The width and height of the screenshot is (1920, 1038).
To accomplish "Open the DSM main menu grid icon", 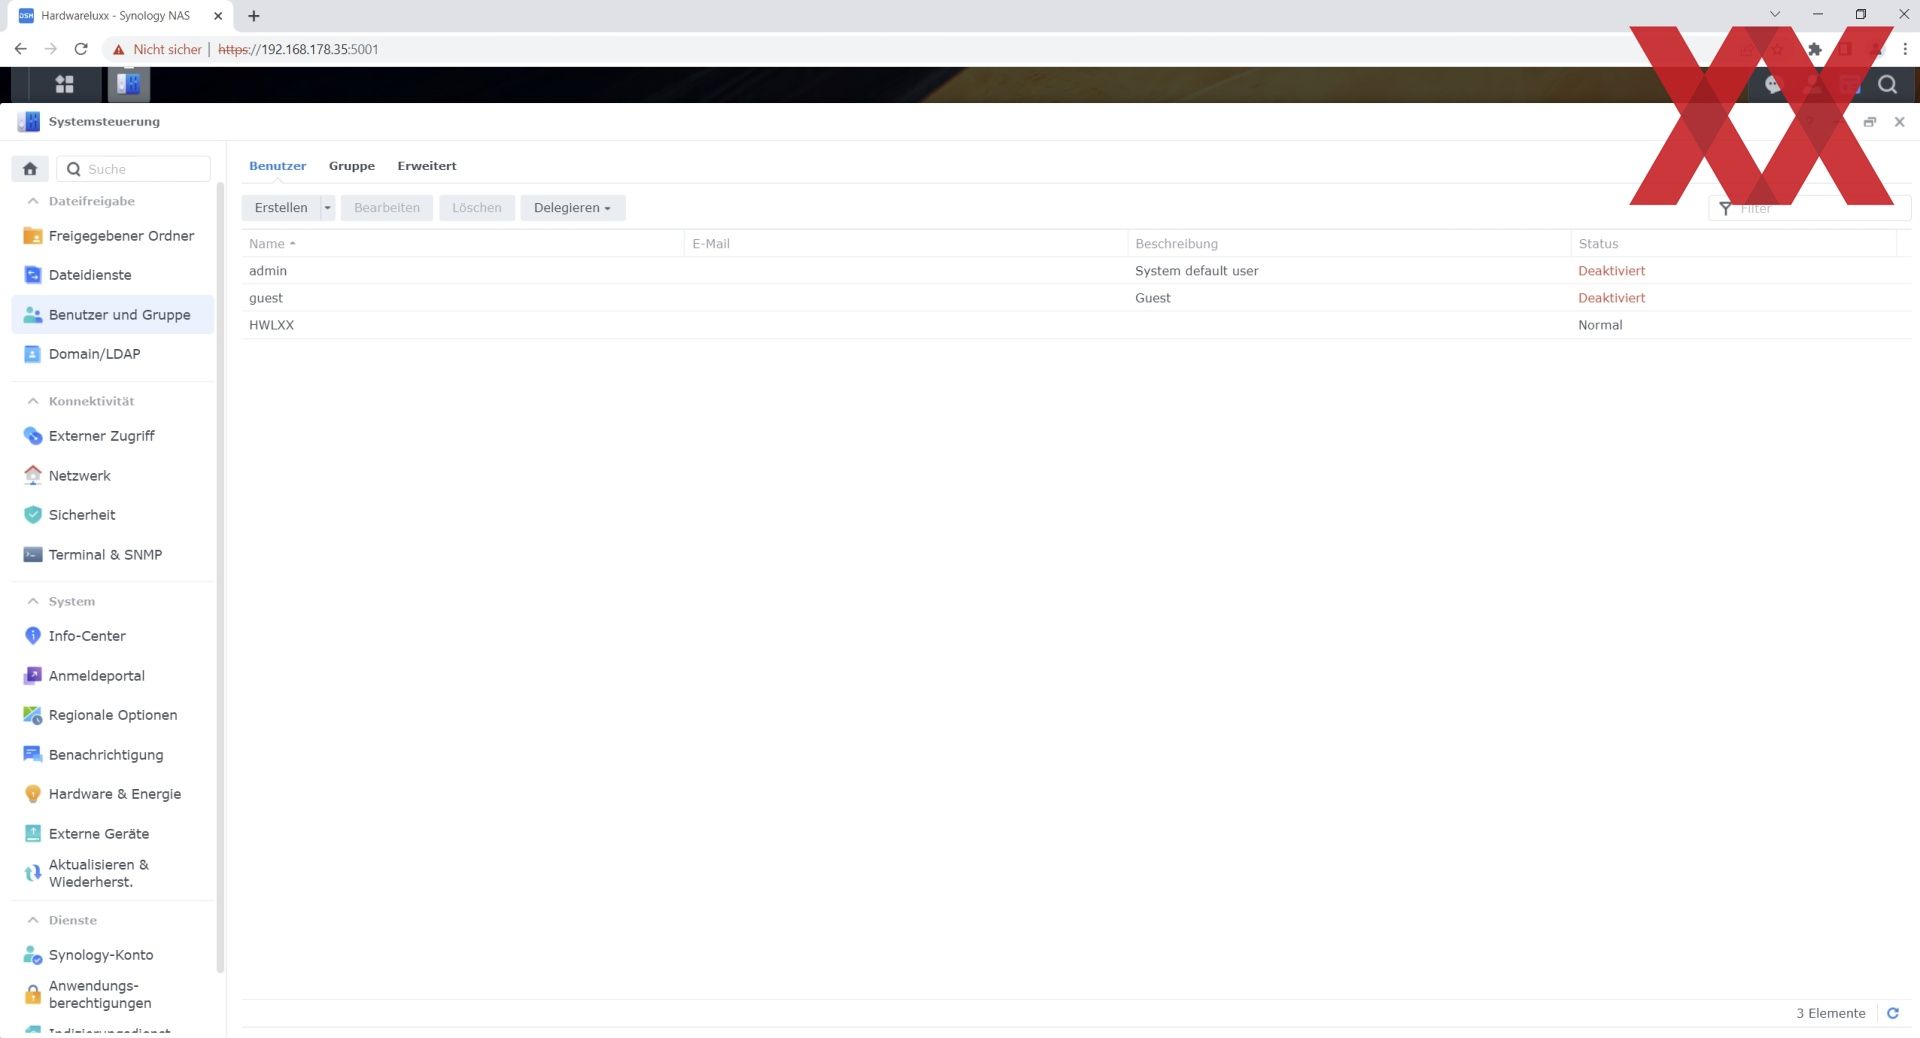I will [x=64, y=85].
